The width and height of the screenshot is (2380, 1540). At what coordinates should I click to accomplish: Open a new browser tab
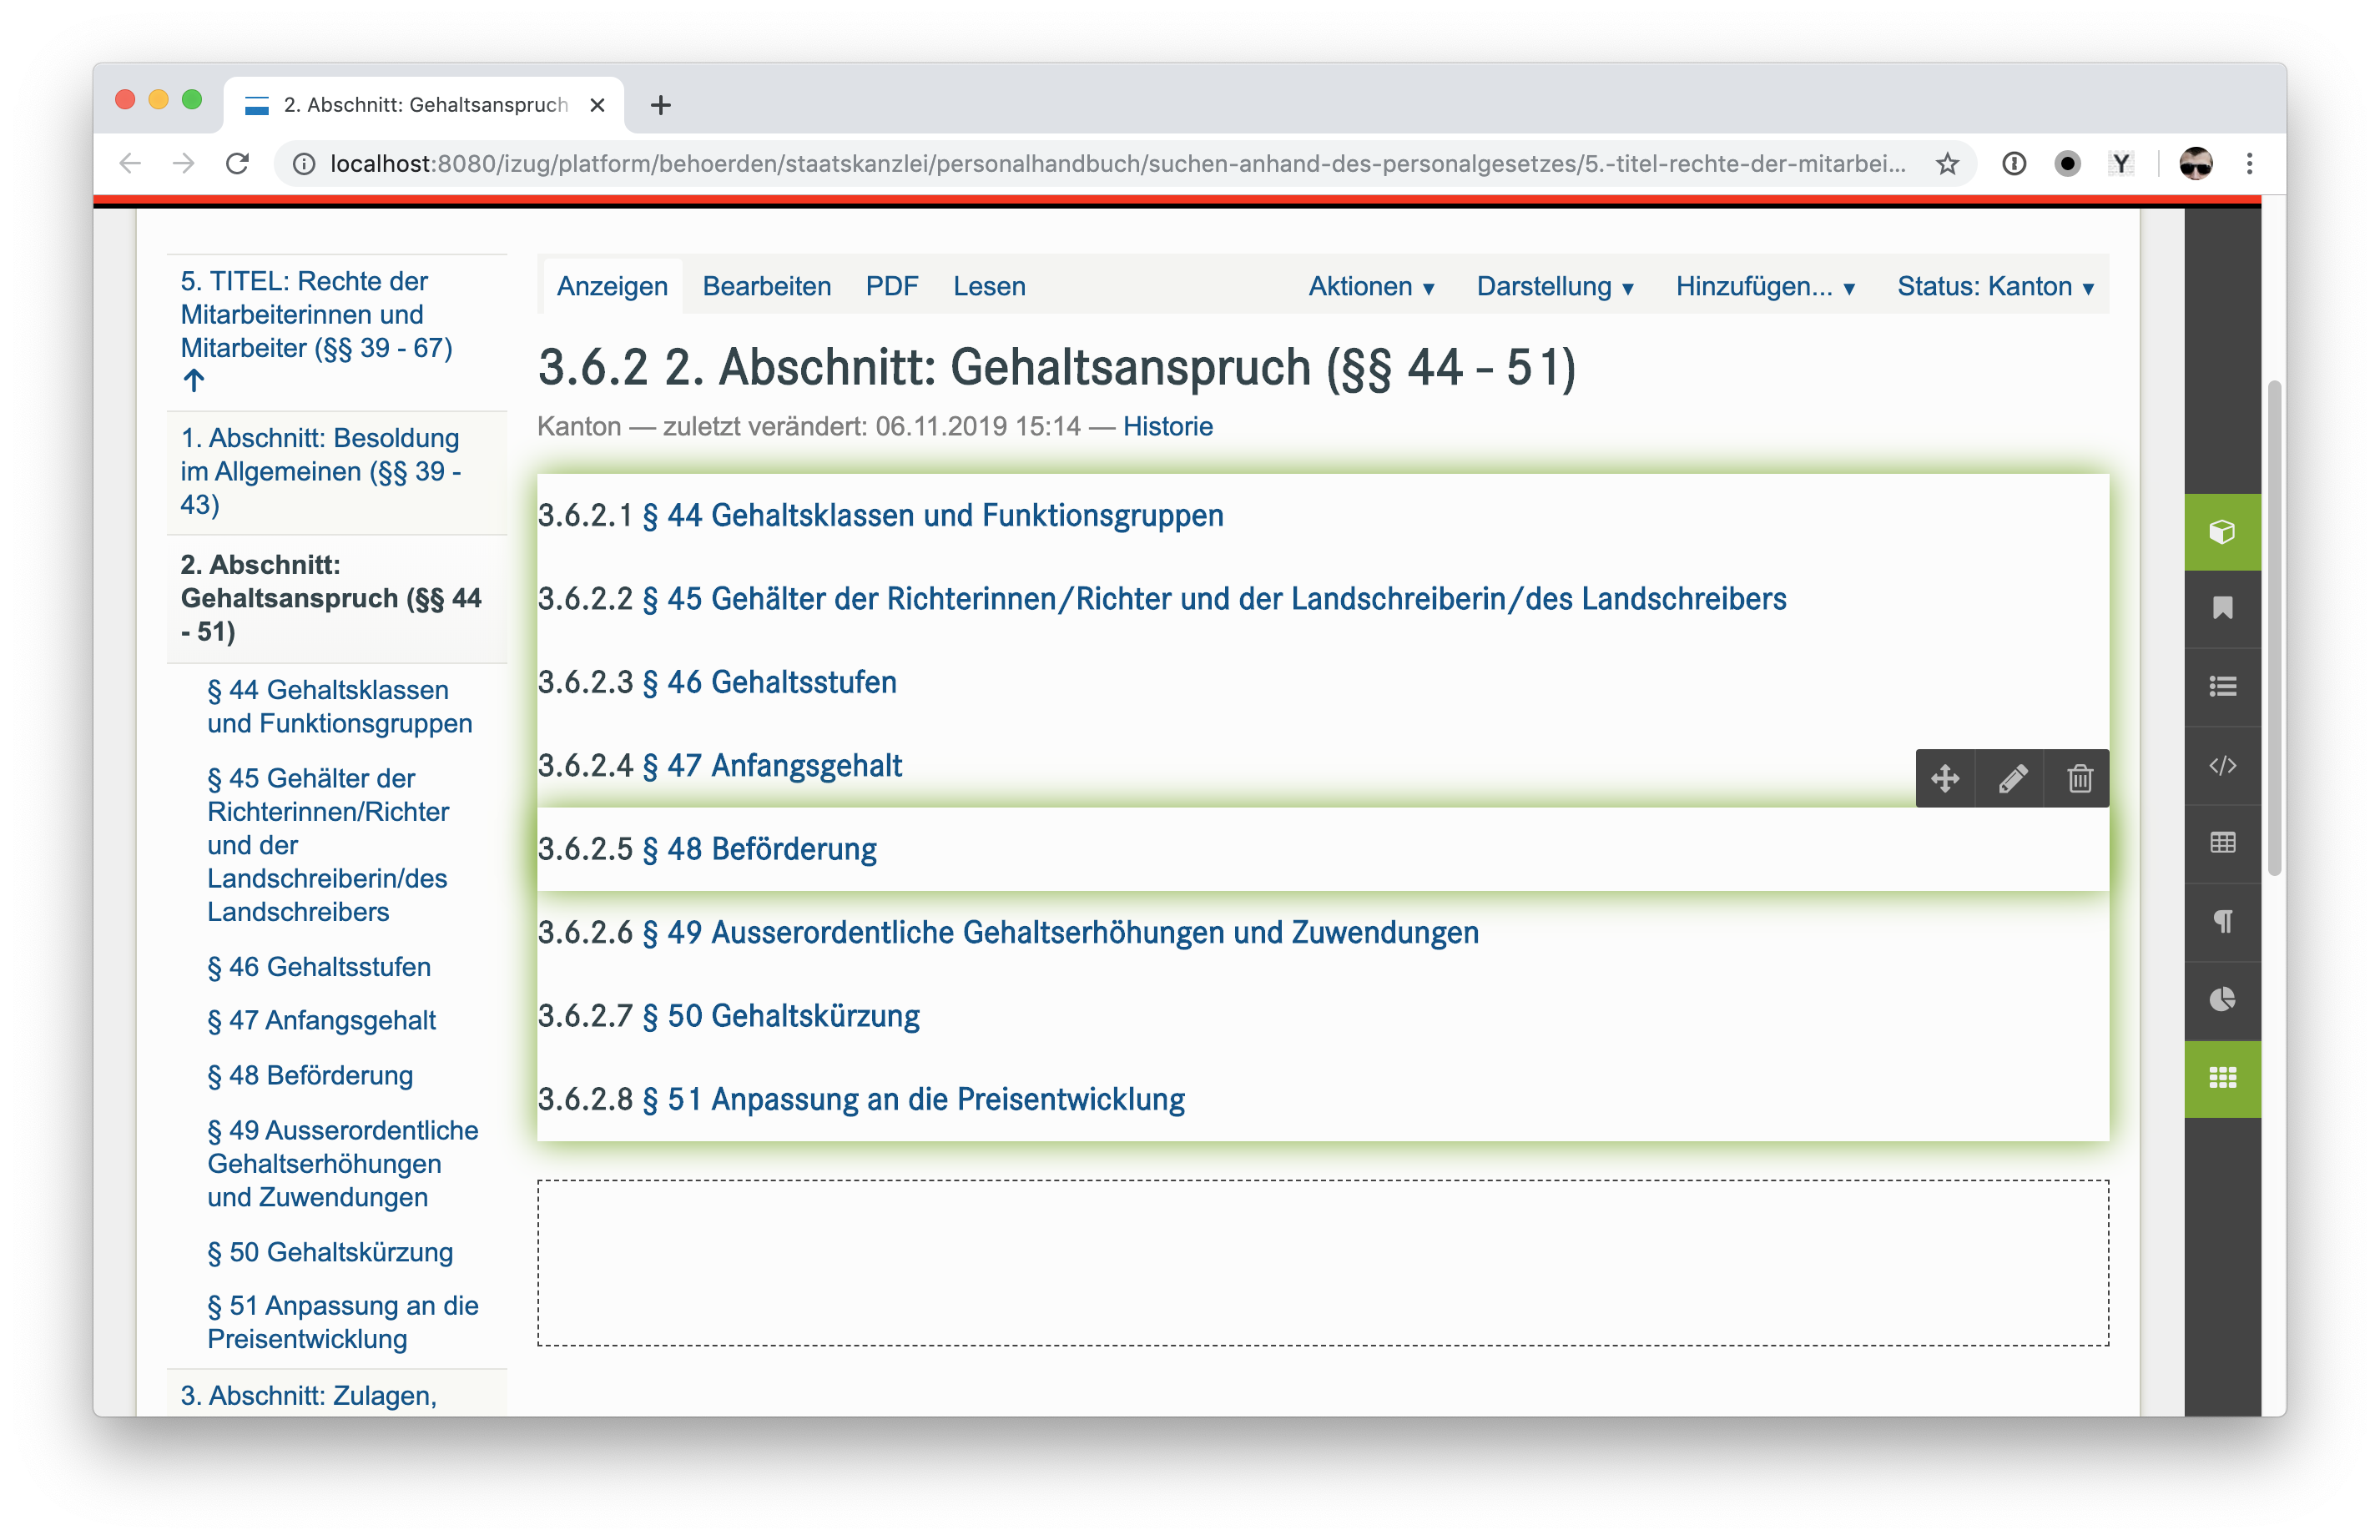(660, 105)
